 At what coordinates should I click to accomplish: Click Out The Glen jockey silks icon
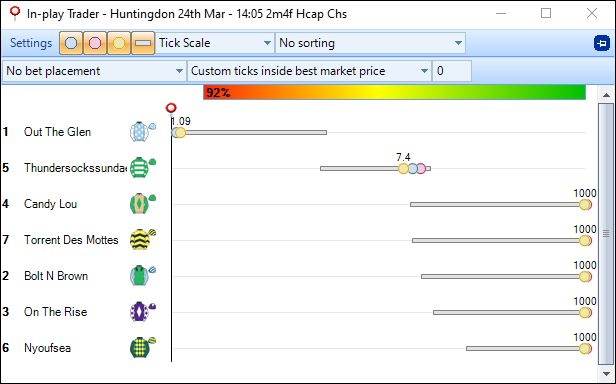pos(142,131)
